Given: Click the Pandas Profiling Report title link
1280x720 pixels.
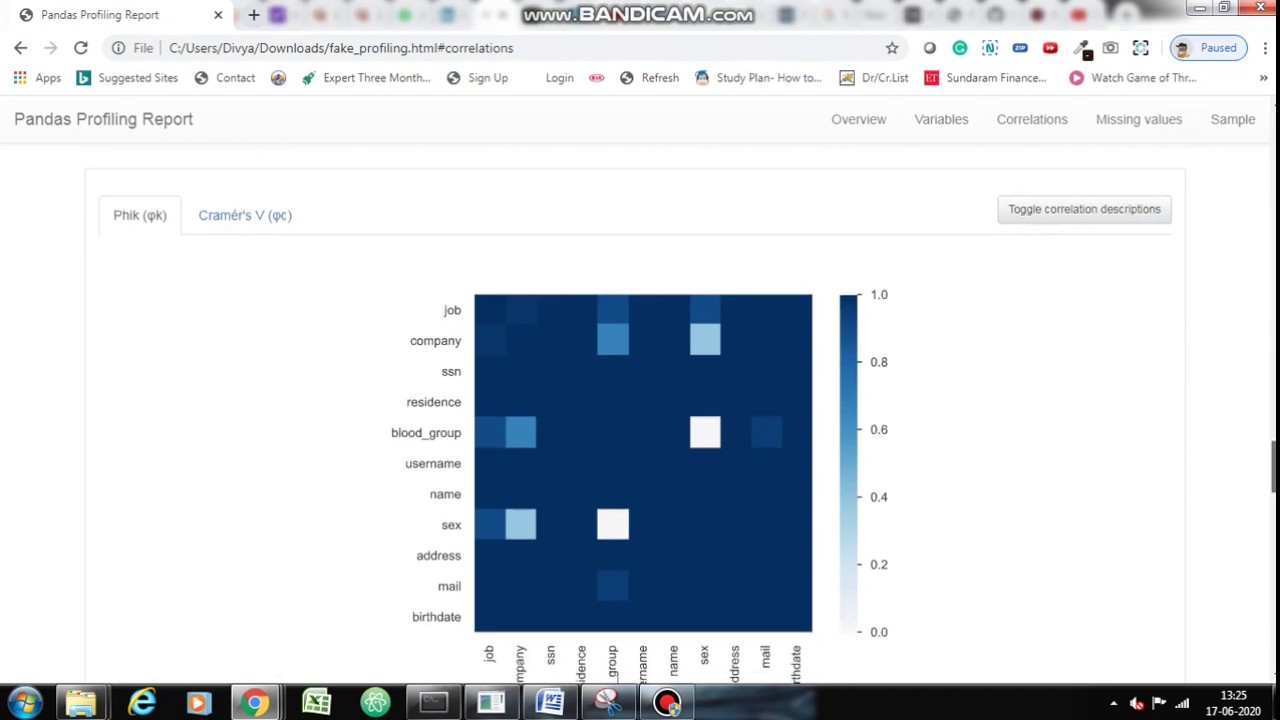Looking at the screenshot, I should point(103,119).
